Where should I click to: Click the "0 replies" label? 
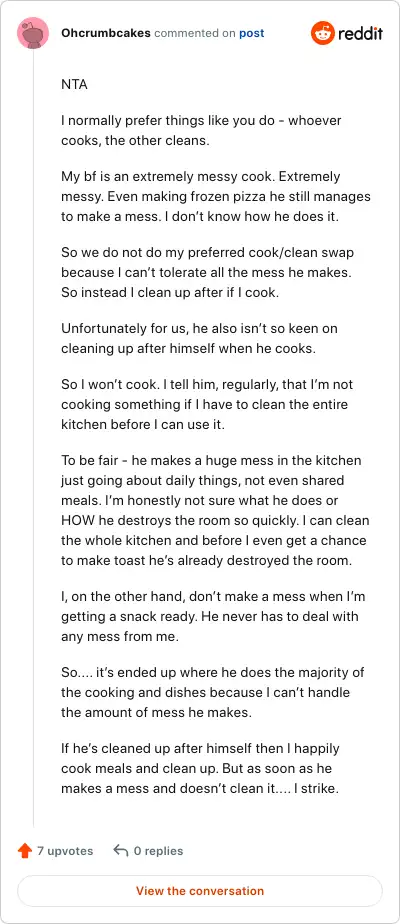pyautogui.click(x=158, y=851)
